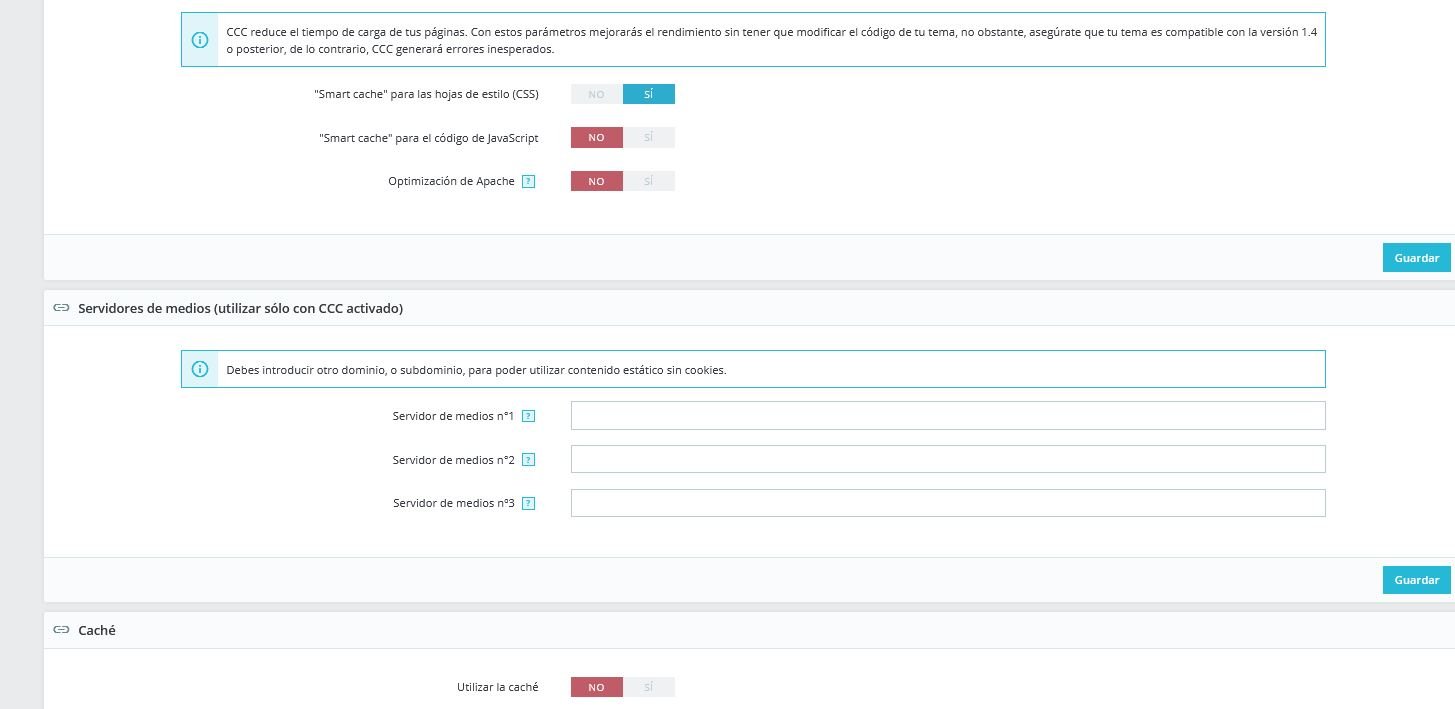
Task: Click help icon for Servidor de medios n°2
Action: [529, 460]
